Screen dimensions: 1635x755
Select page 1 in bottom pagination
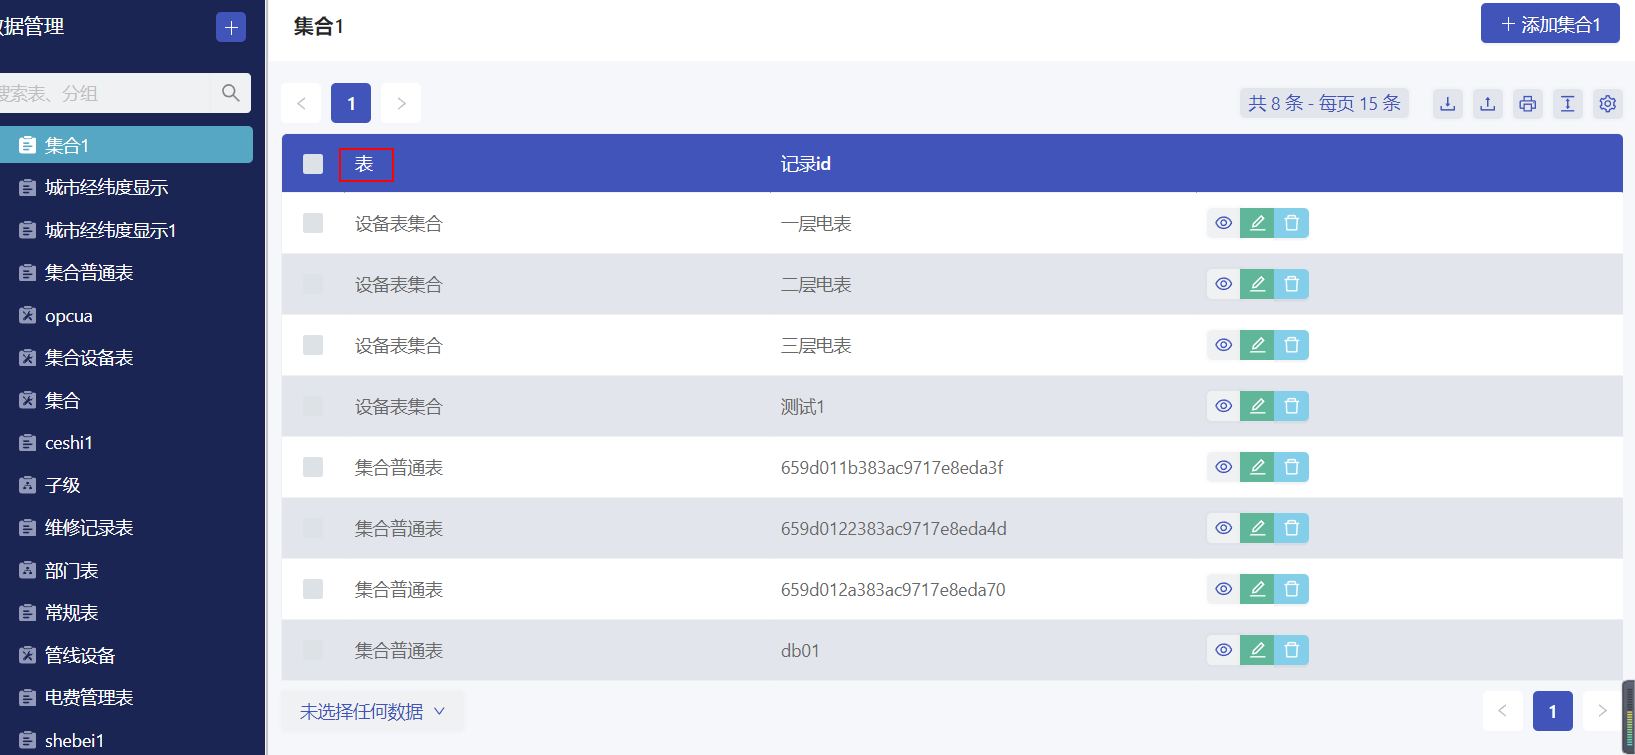1553,711
